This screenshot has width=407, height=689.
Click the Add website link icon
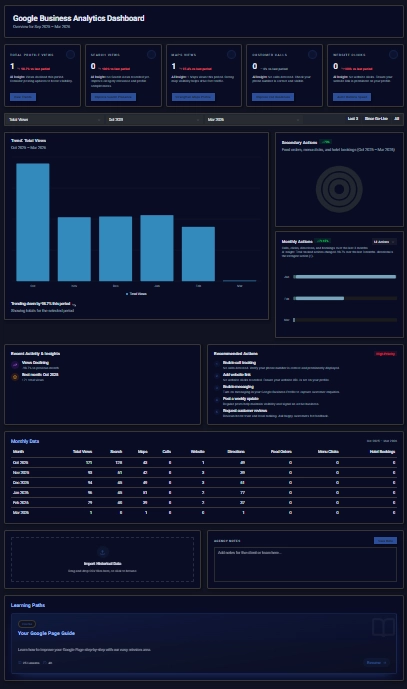click(217, 376)
